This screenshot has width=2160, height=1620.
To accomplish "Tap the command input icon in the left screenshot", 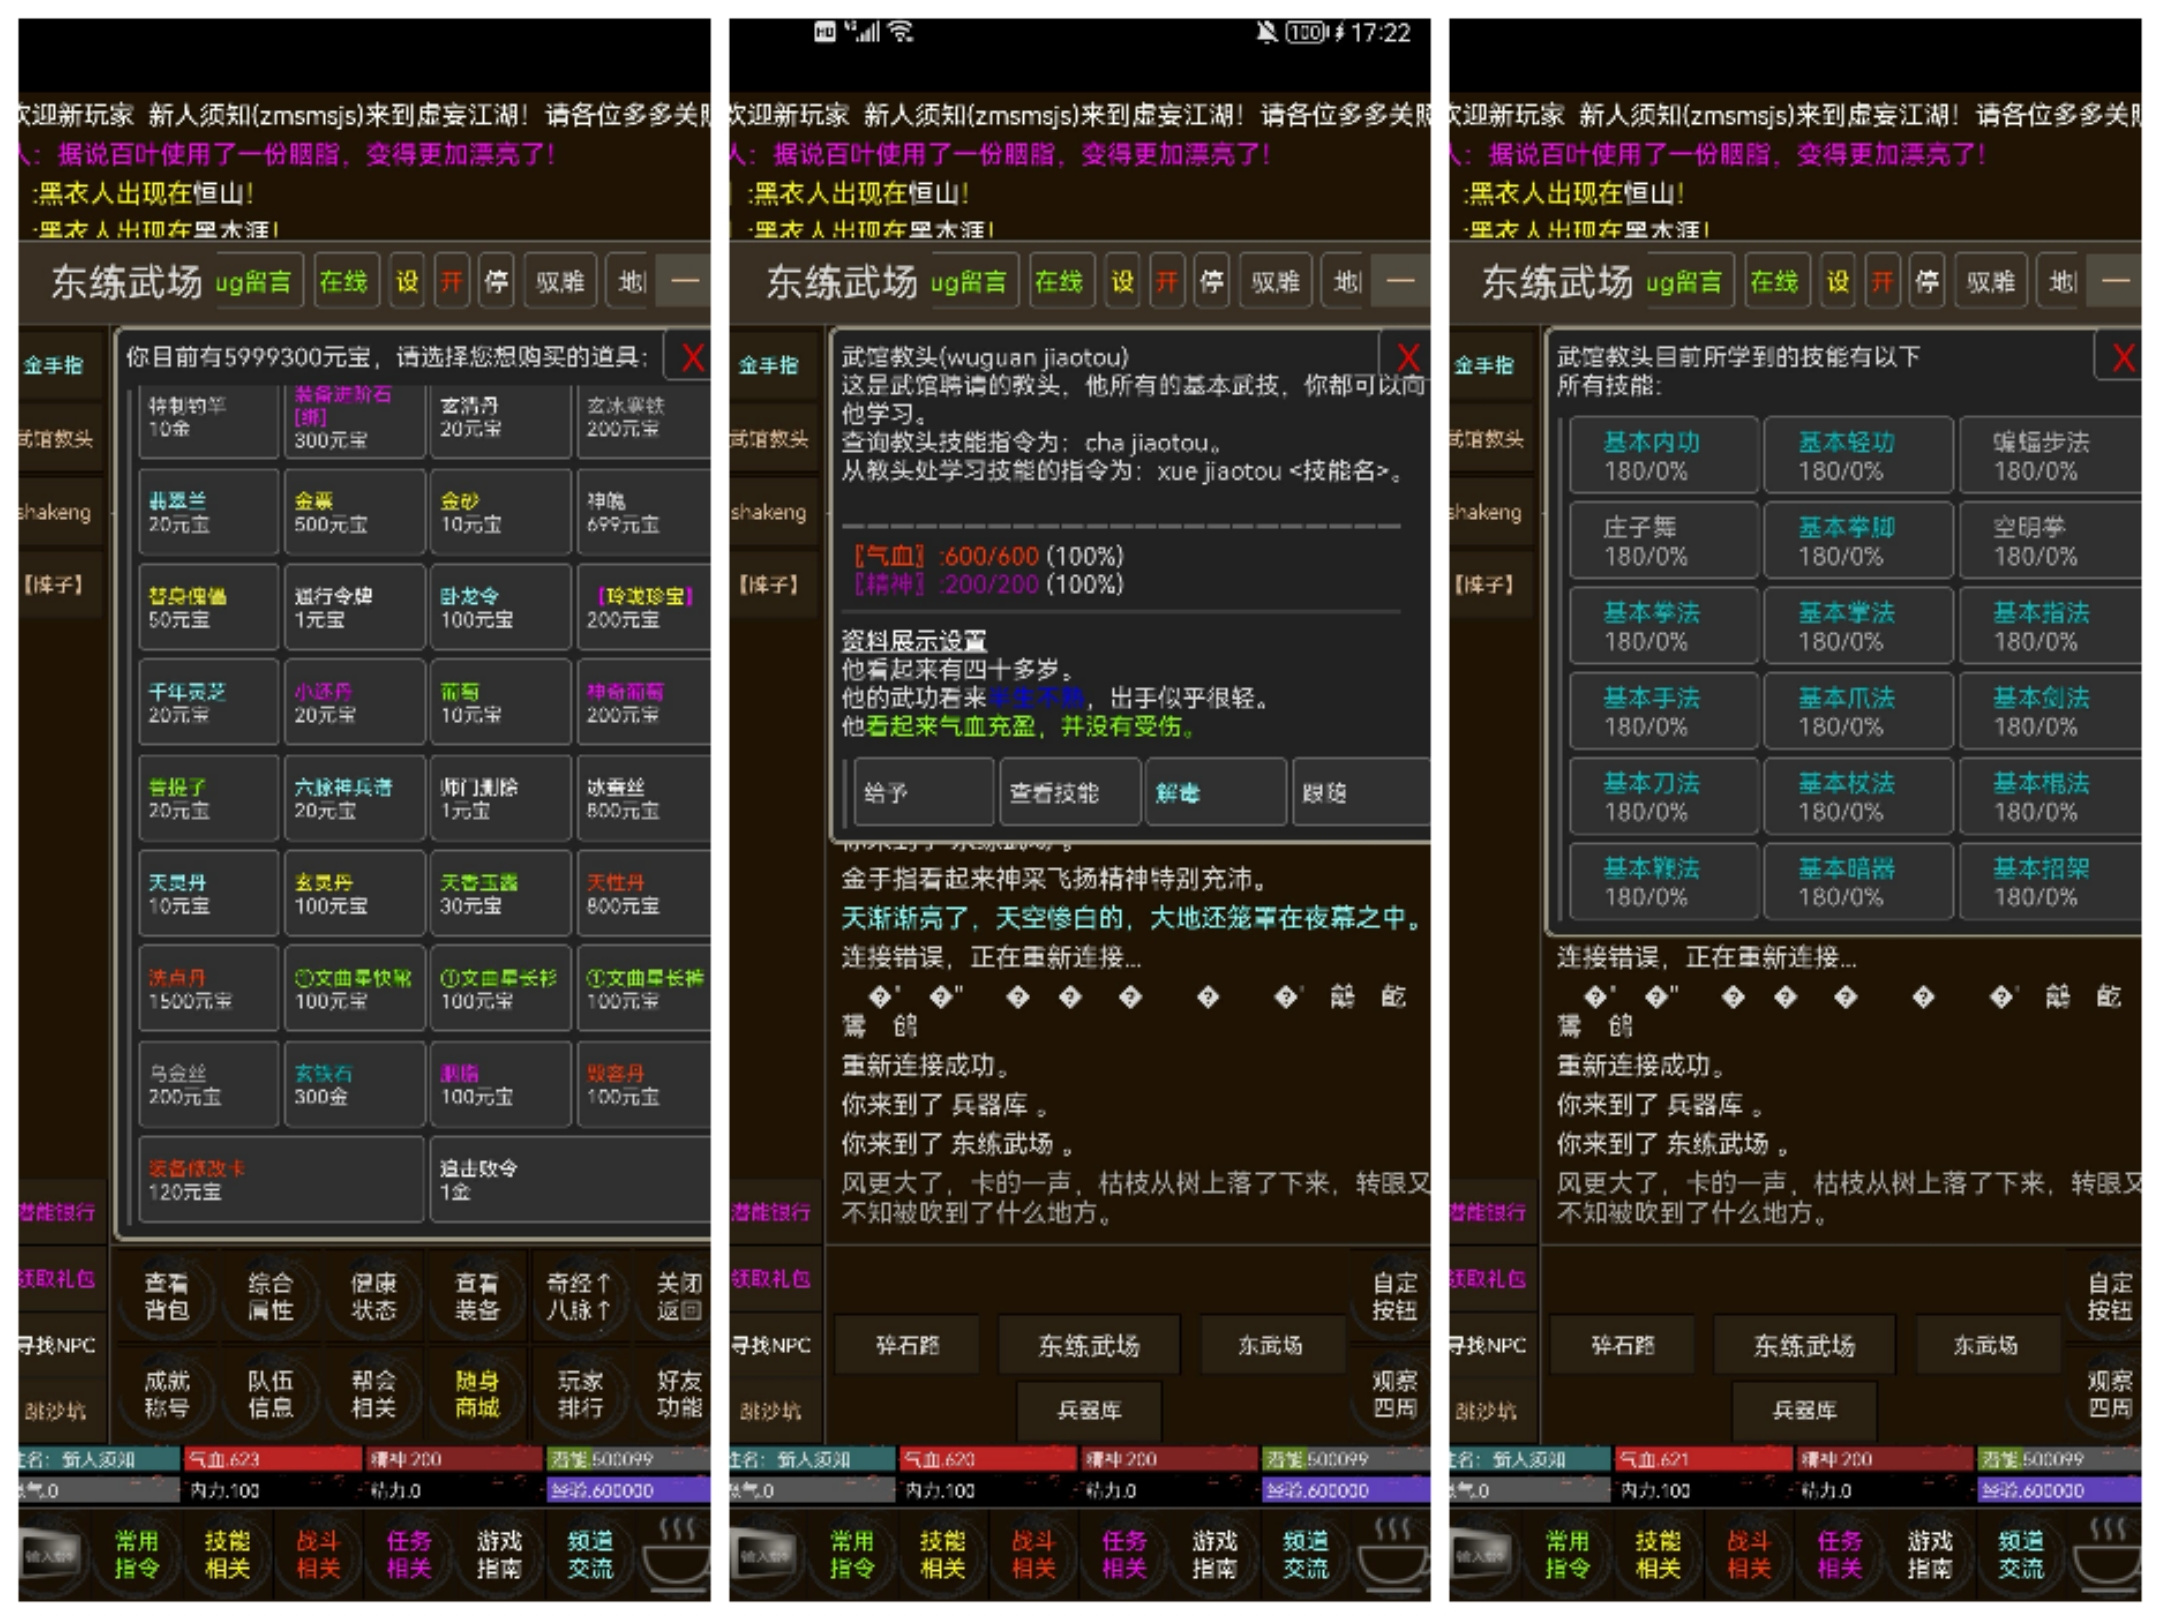I will pos(50,1555).
